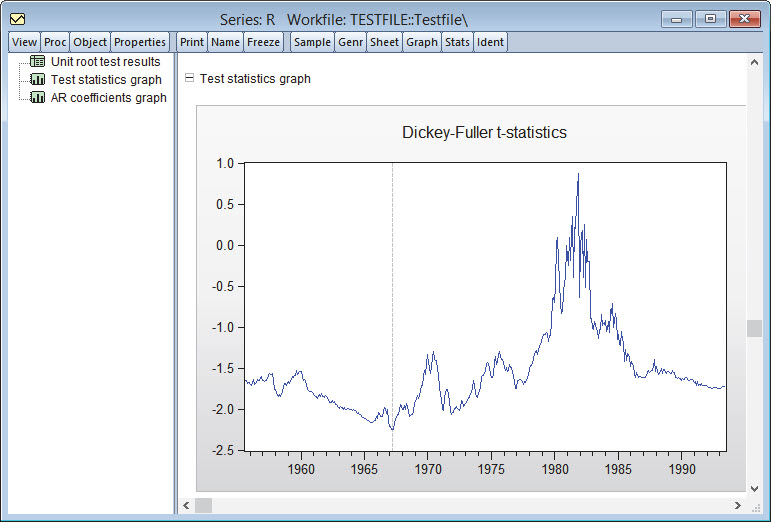Open series Properties
Image resolution: width=771 pixels, height=522 pixels.
140,42
